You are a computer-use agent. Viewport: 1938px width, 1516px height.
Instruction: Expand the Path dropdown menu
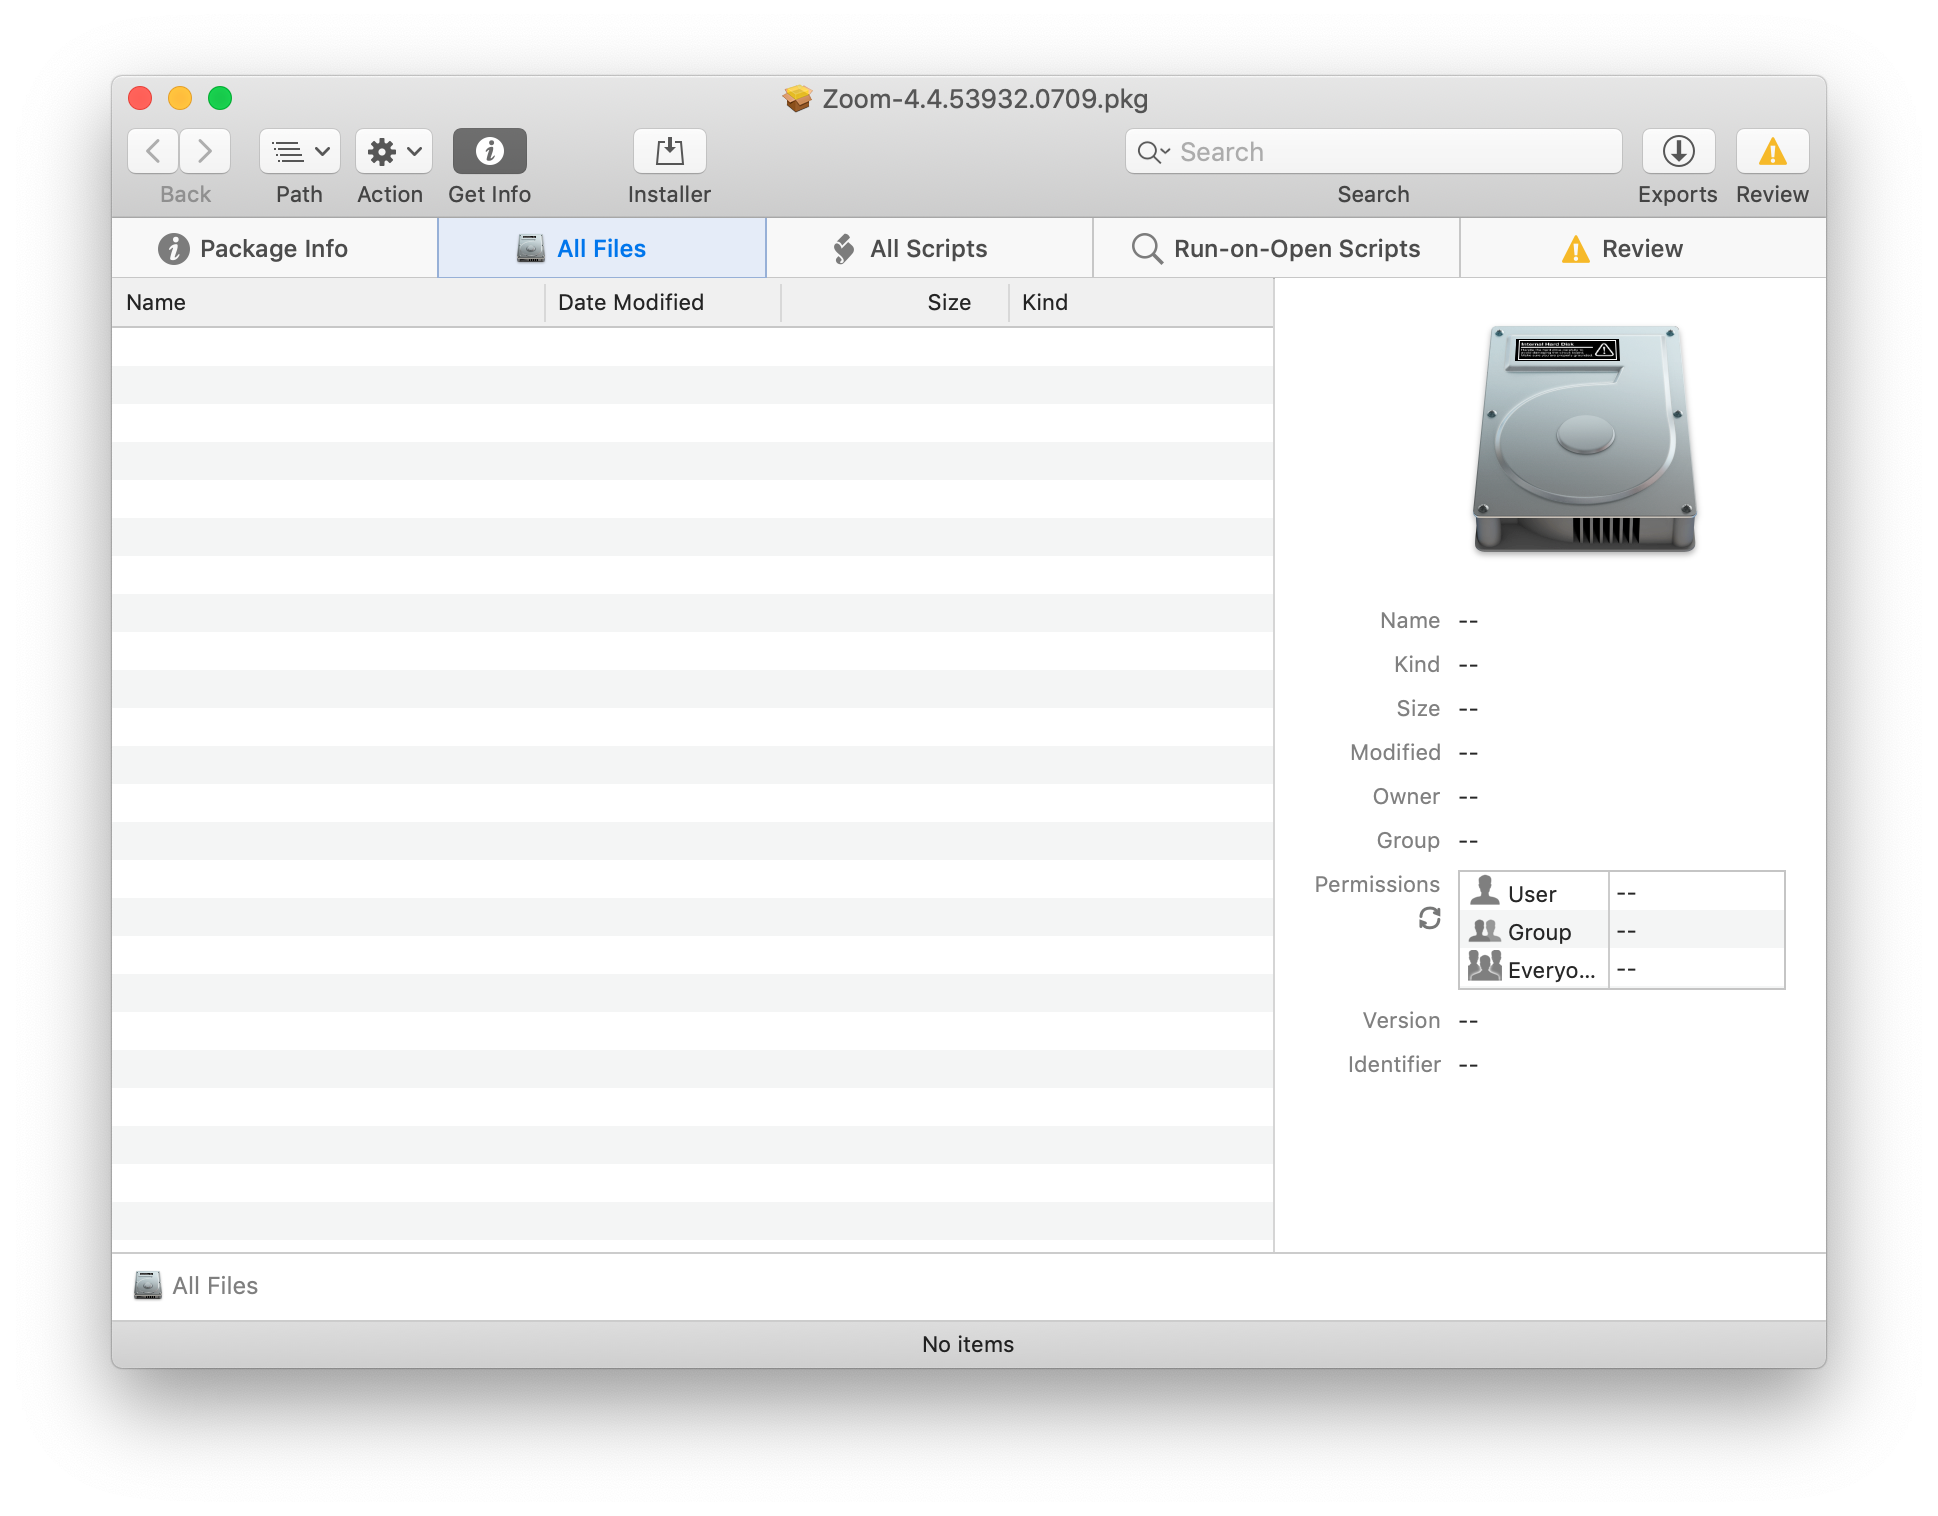[299, 152]
